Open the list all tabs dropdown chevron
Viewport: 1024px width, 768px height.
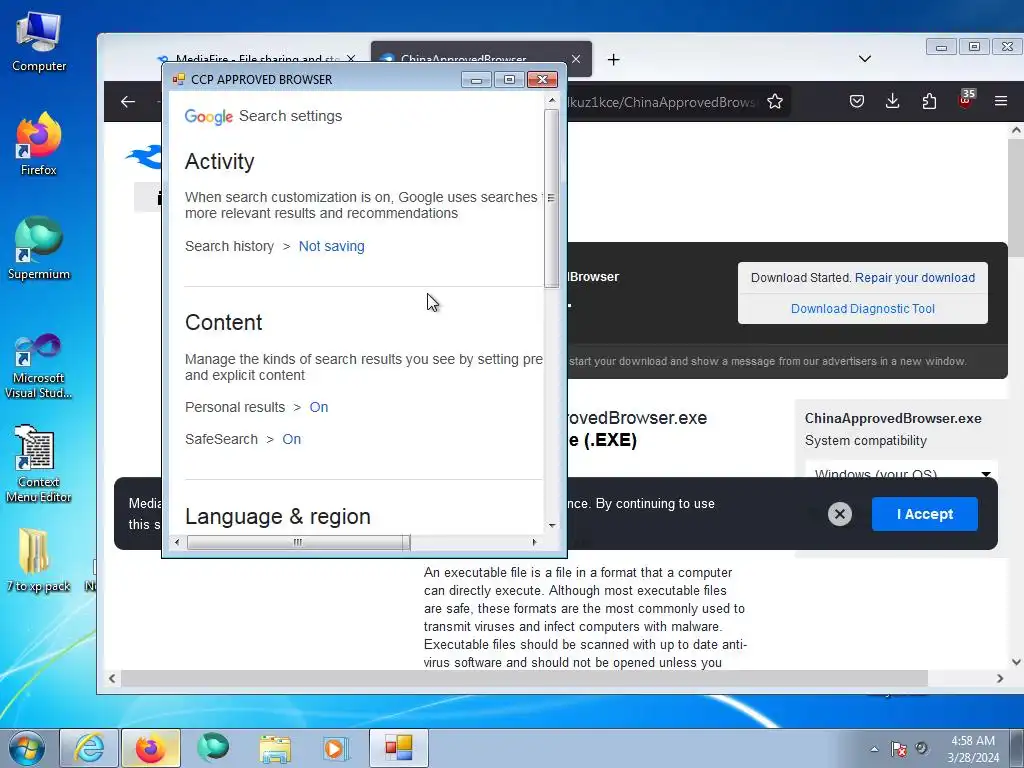point(865,59)
